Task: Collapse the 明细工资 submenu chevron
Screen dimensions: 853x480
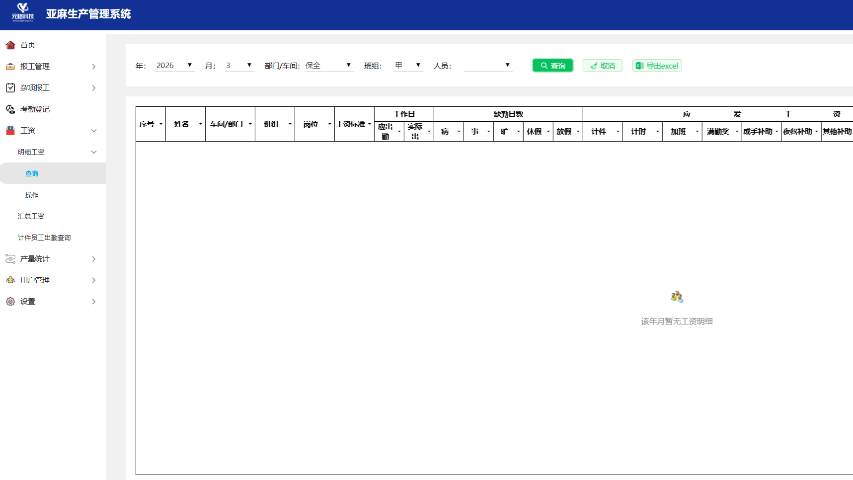Action: tap(93, 152)
